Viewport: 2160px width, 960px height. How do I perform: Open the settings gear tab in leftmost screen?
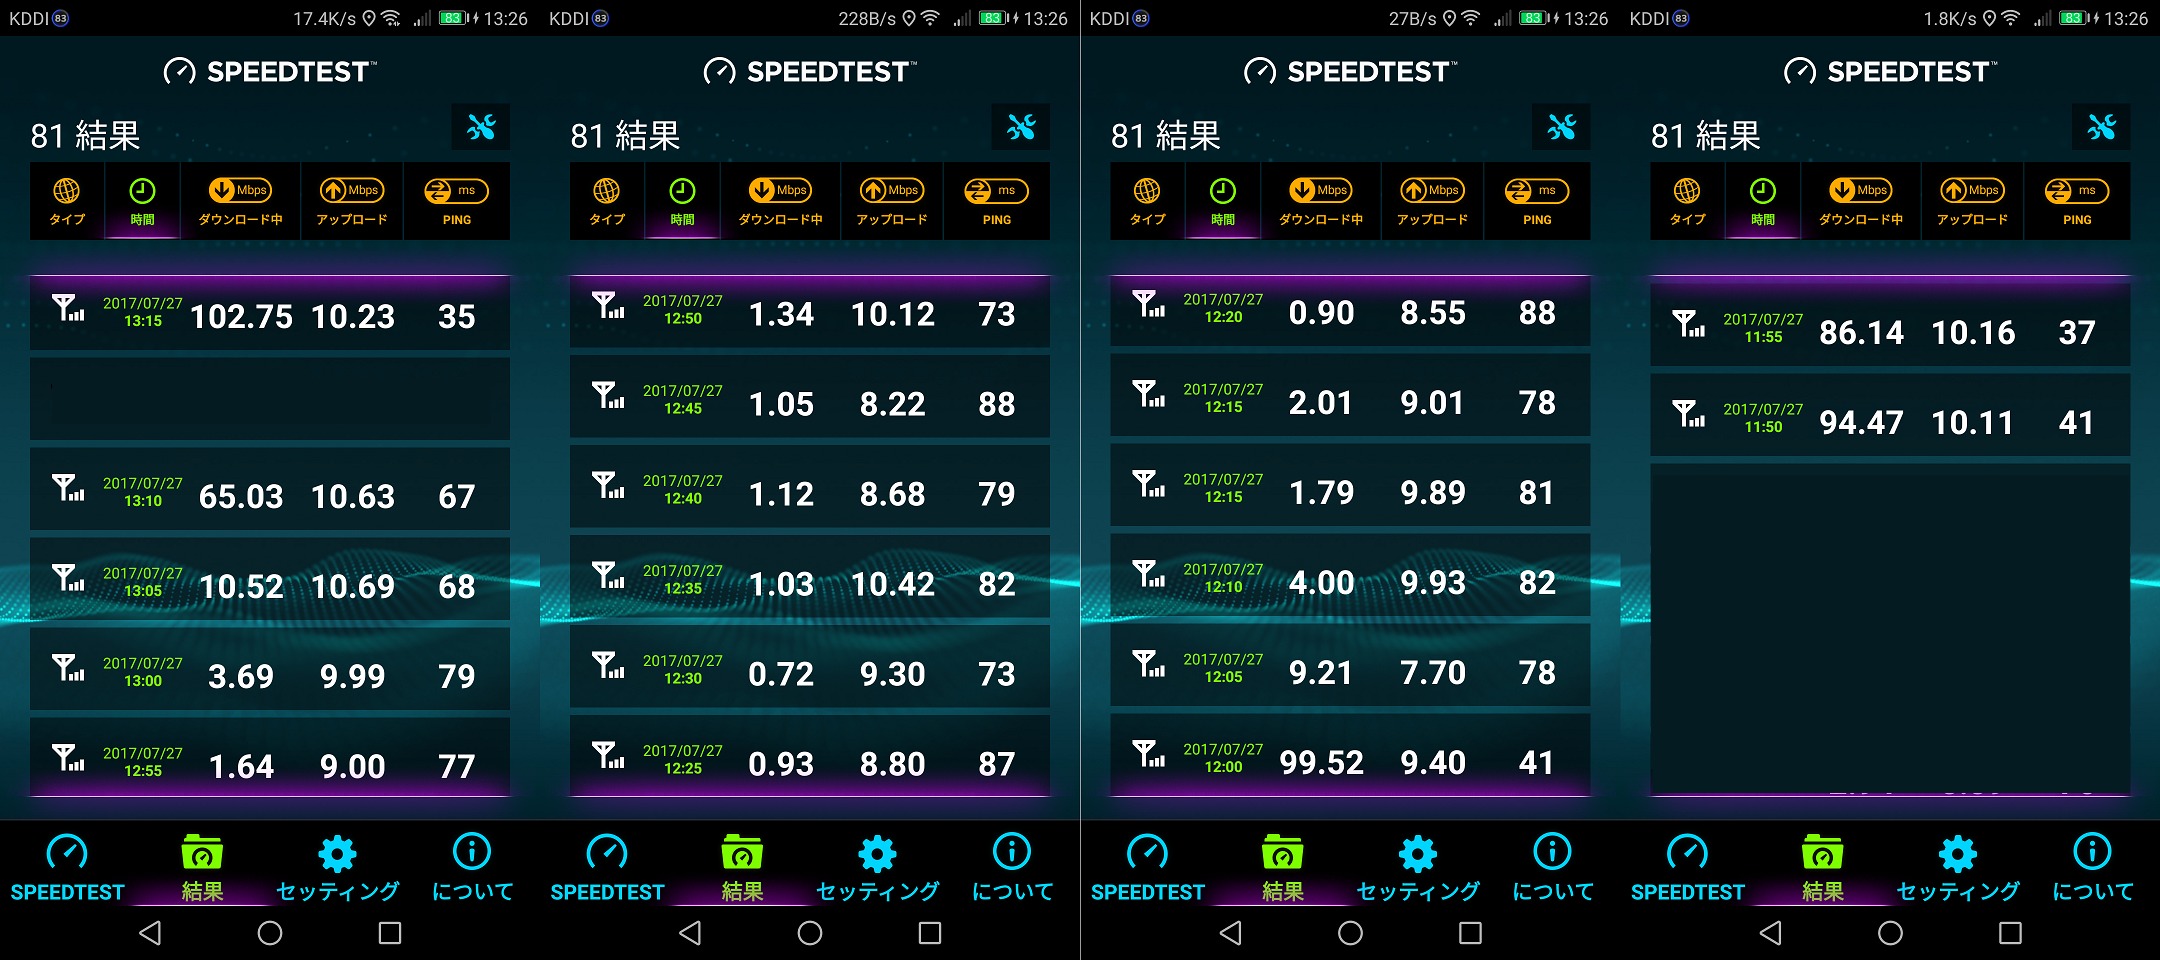[x=337, y=868]
